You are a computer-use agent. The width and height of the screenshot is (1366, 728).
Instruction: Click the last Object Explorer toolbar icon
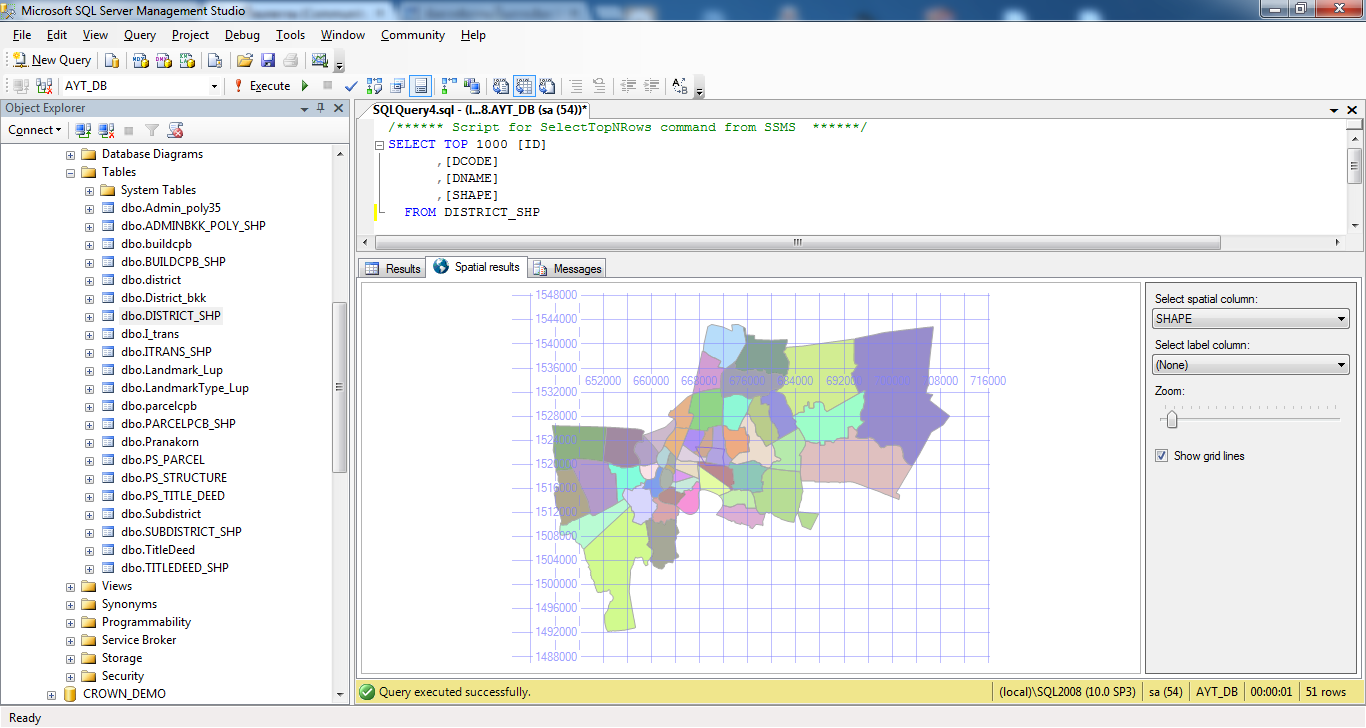point(175,130)
